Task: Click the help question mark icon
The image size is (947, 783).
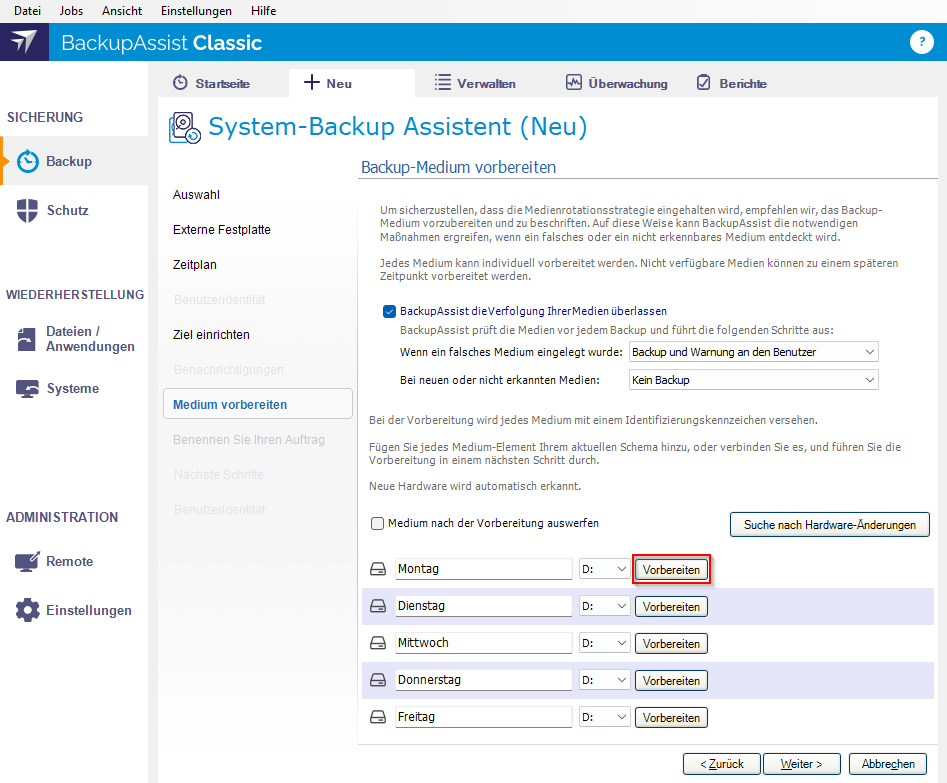Action: [921, 42]
